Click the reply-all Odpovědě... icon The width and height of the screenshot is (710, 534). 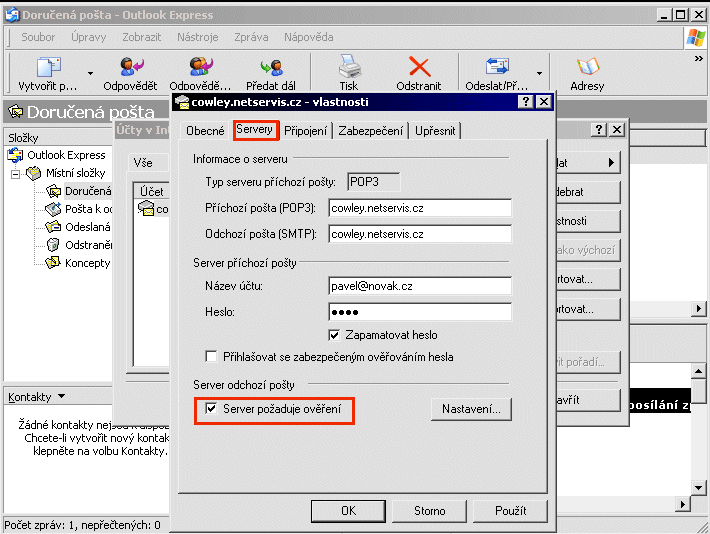(x=201, y=67)
